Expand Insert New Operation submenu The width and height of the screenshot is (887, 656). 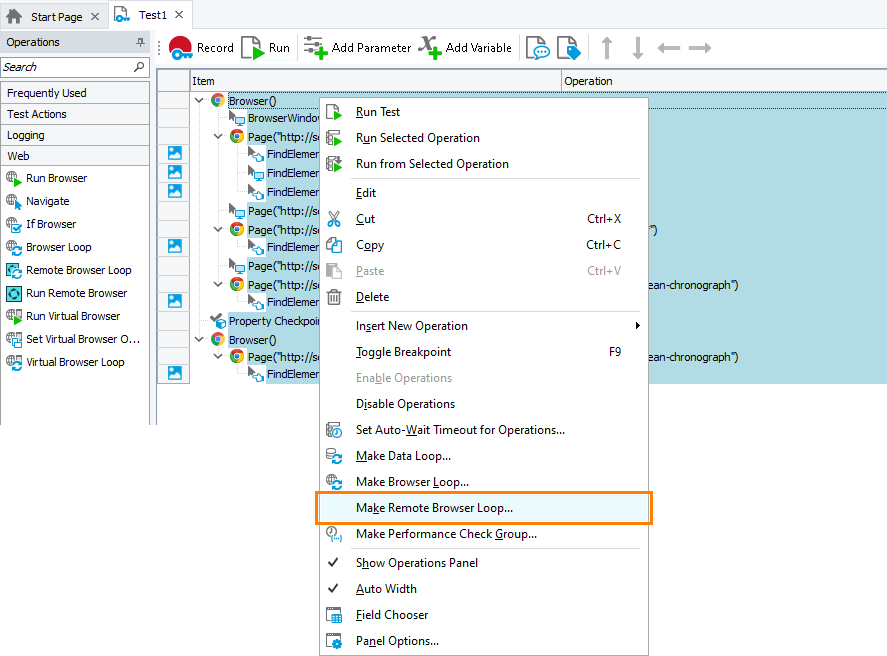(411, 326)
